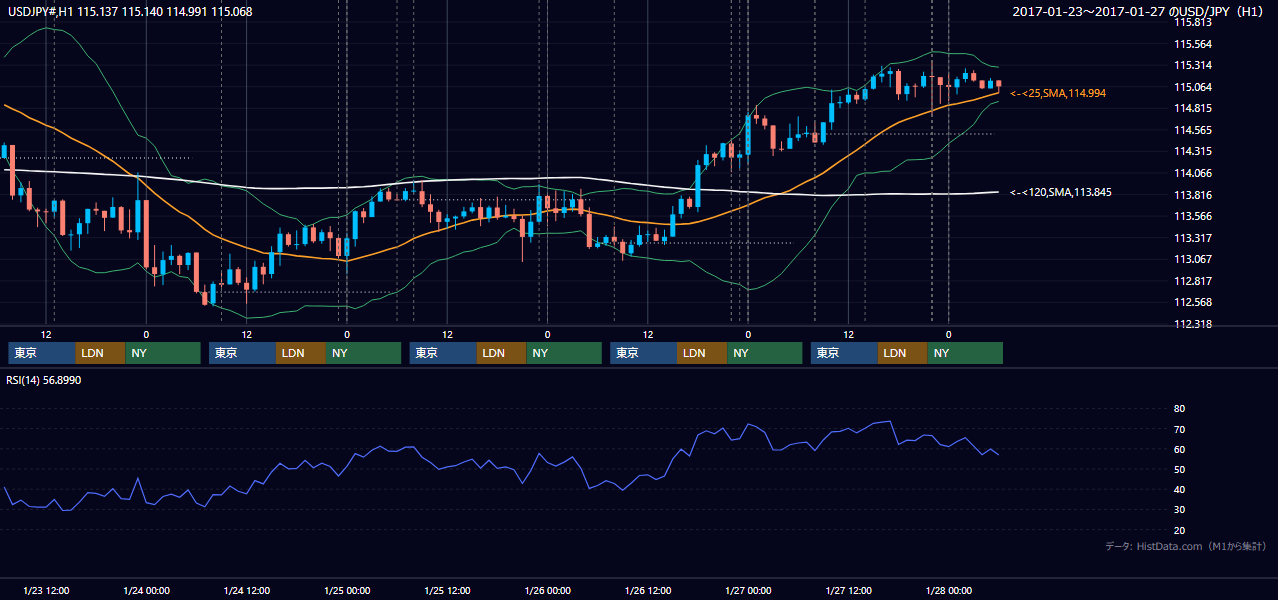The image size is (1278, 600).
Task: Click the 東京 session block above 1/24 12:00
Action: pos(242,353)
